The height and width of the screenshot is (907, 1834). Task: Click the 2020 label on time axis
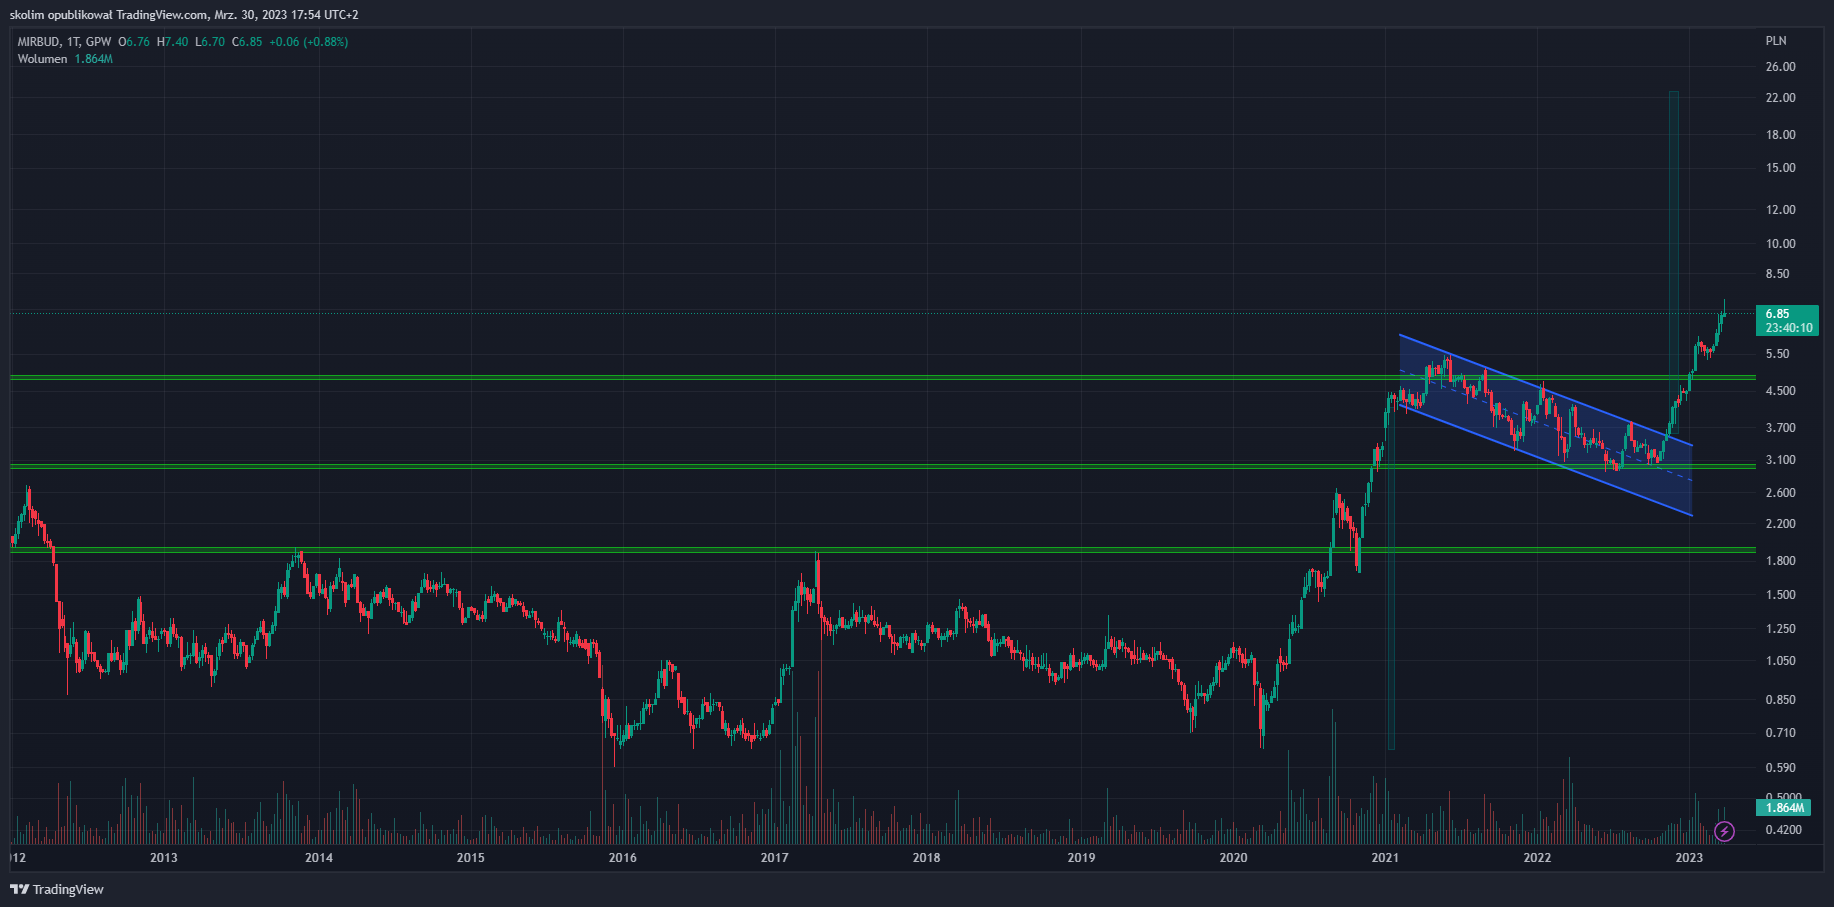pyautogui.click(x=1233, y=858)
